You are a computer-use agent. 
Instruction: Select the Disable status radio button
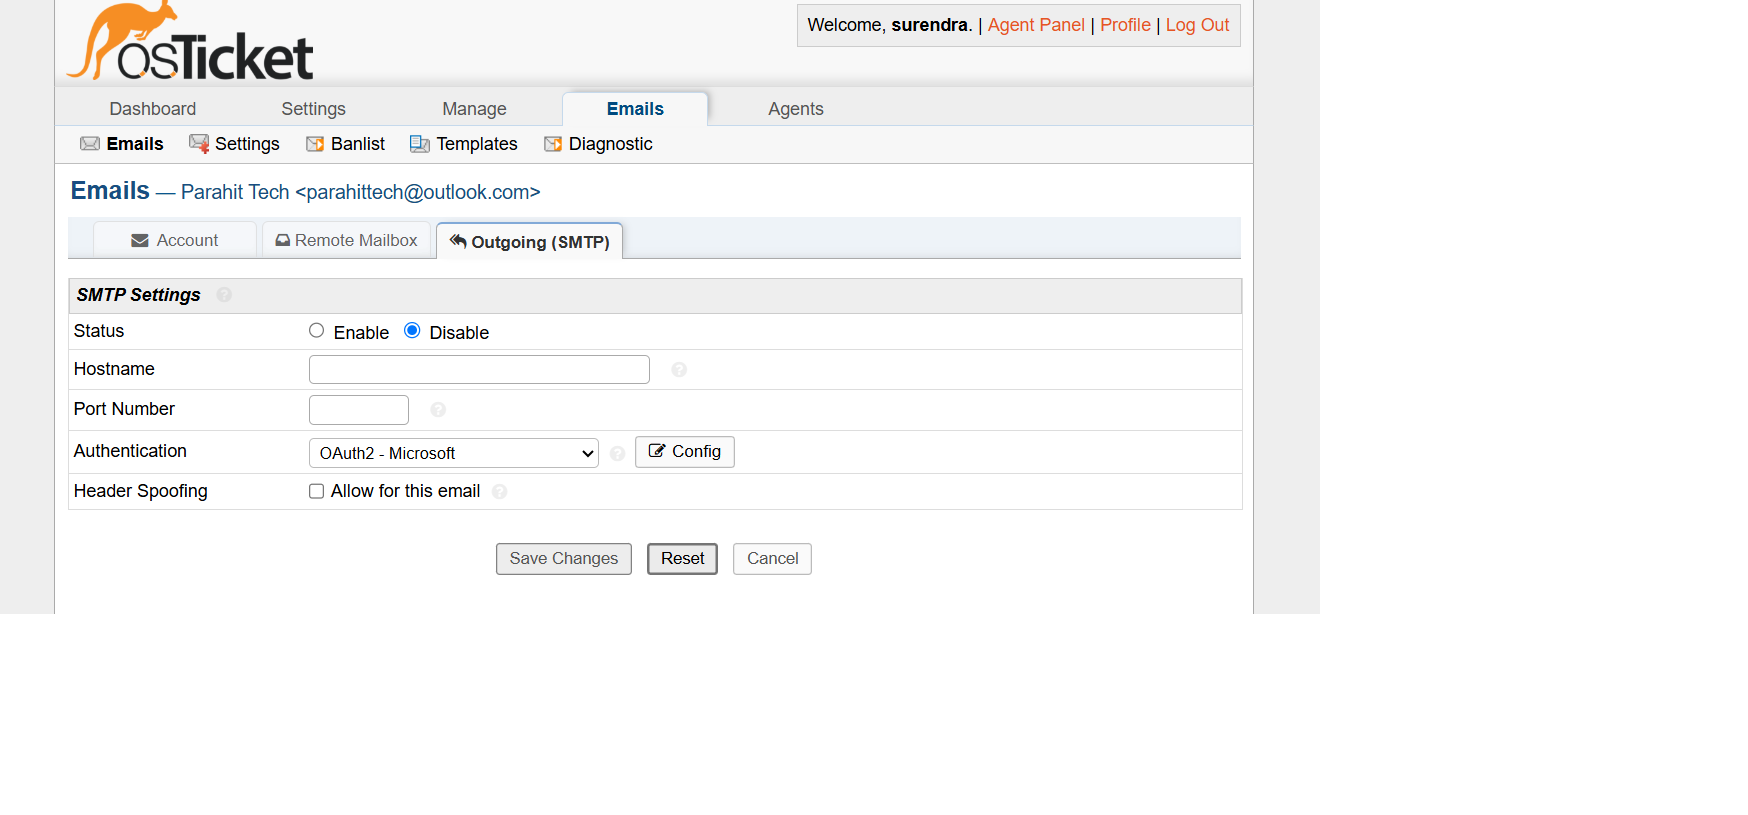point(412,331)
